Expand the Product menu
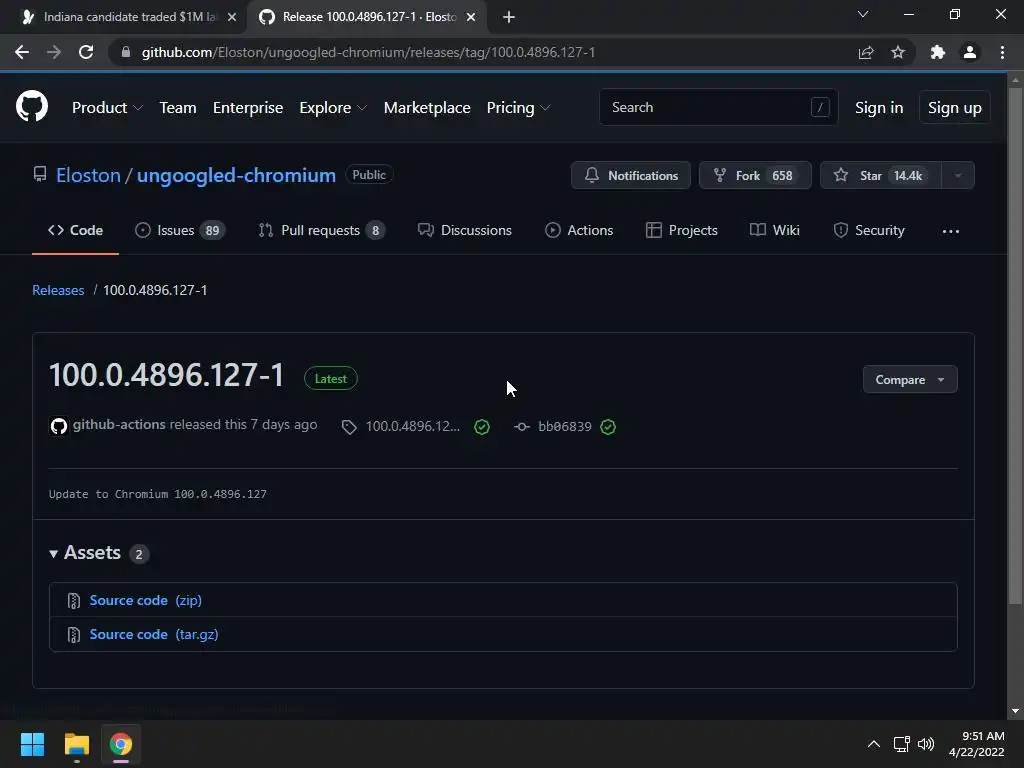1024x768 pixels. click(107, 108)
